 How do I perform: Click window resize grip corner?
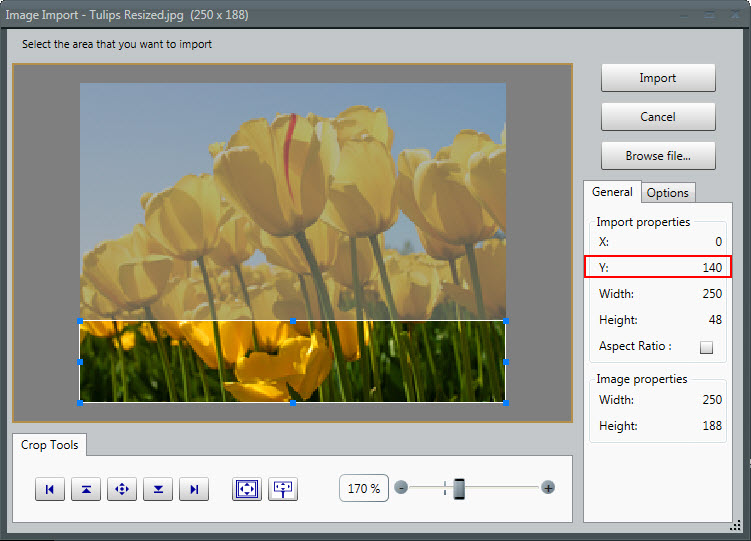[x=736, y=527]
